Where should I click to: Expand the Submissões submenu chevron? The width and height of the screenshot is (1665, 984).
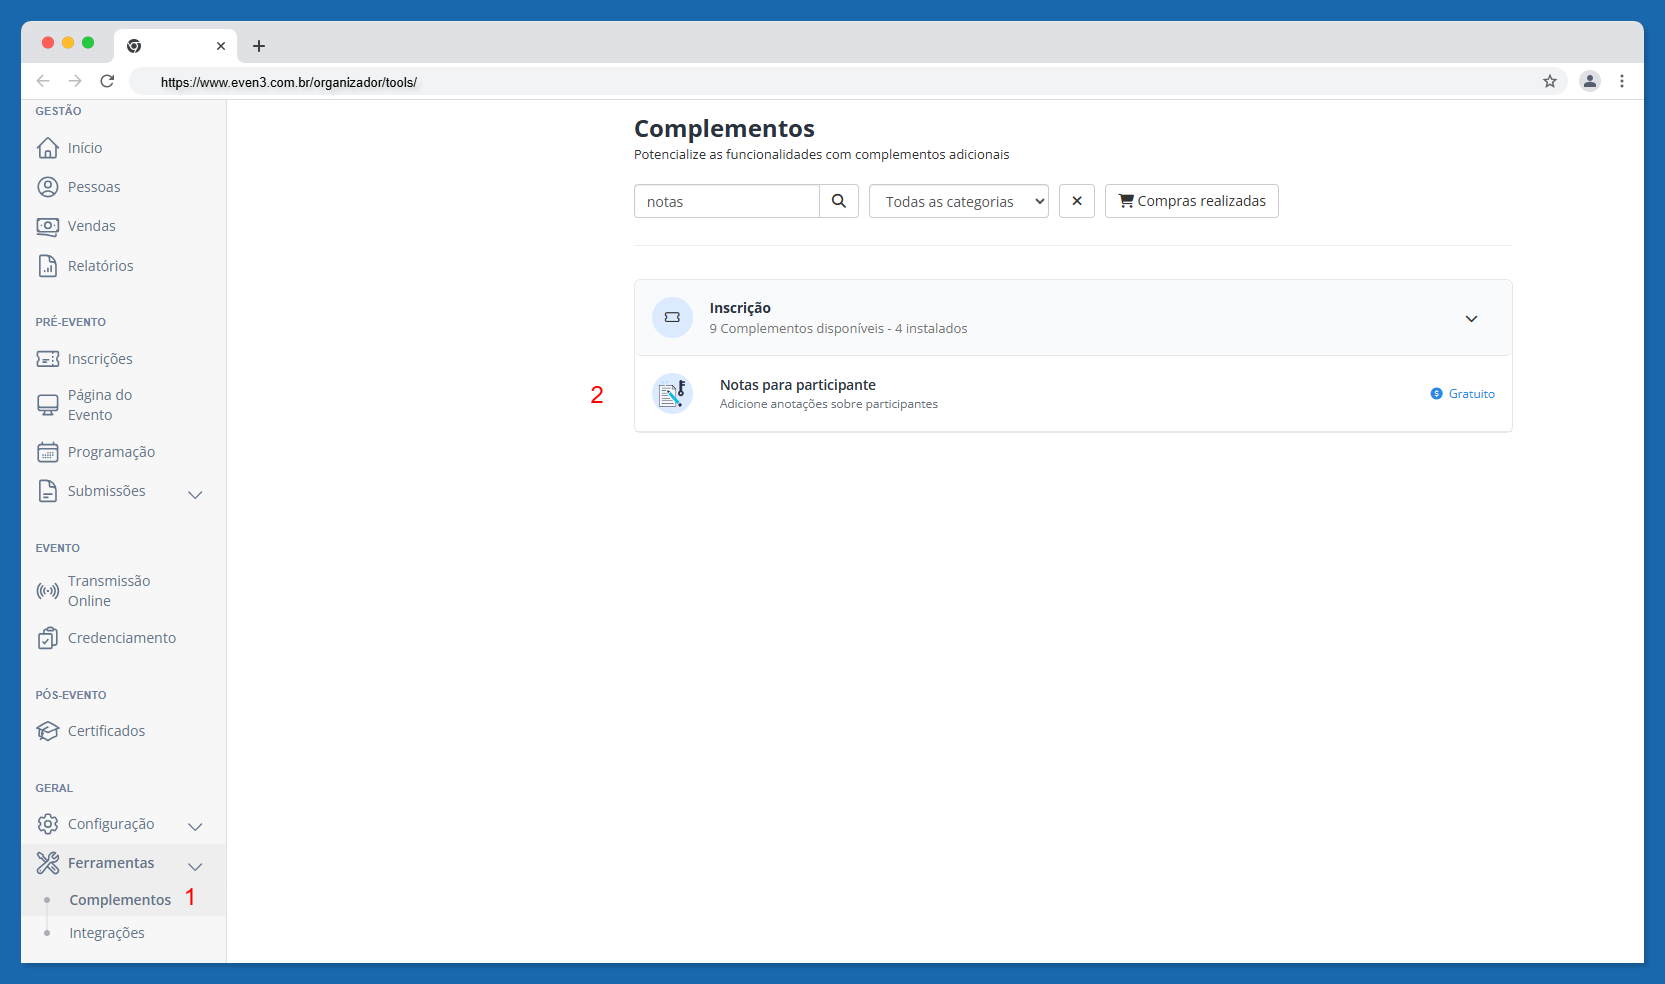click(196, 494)
